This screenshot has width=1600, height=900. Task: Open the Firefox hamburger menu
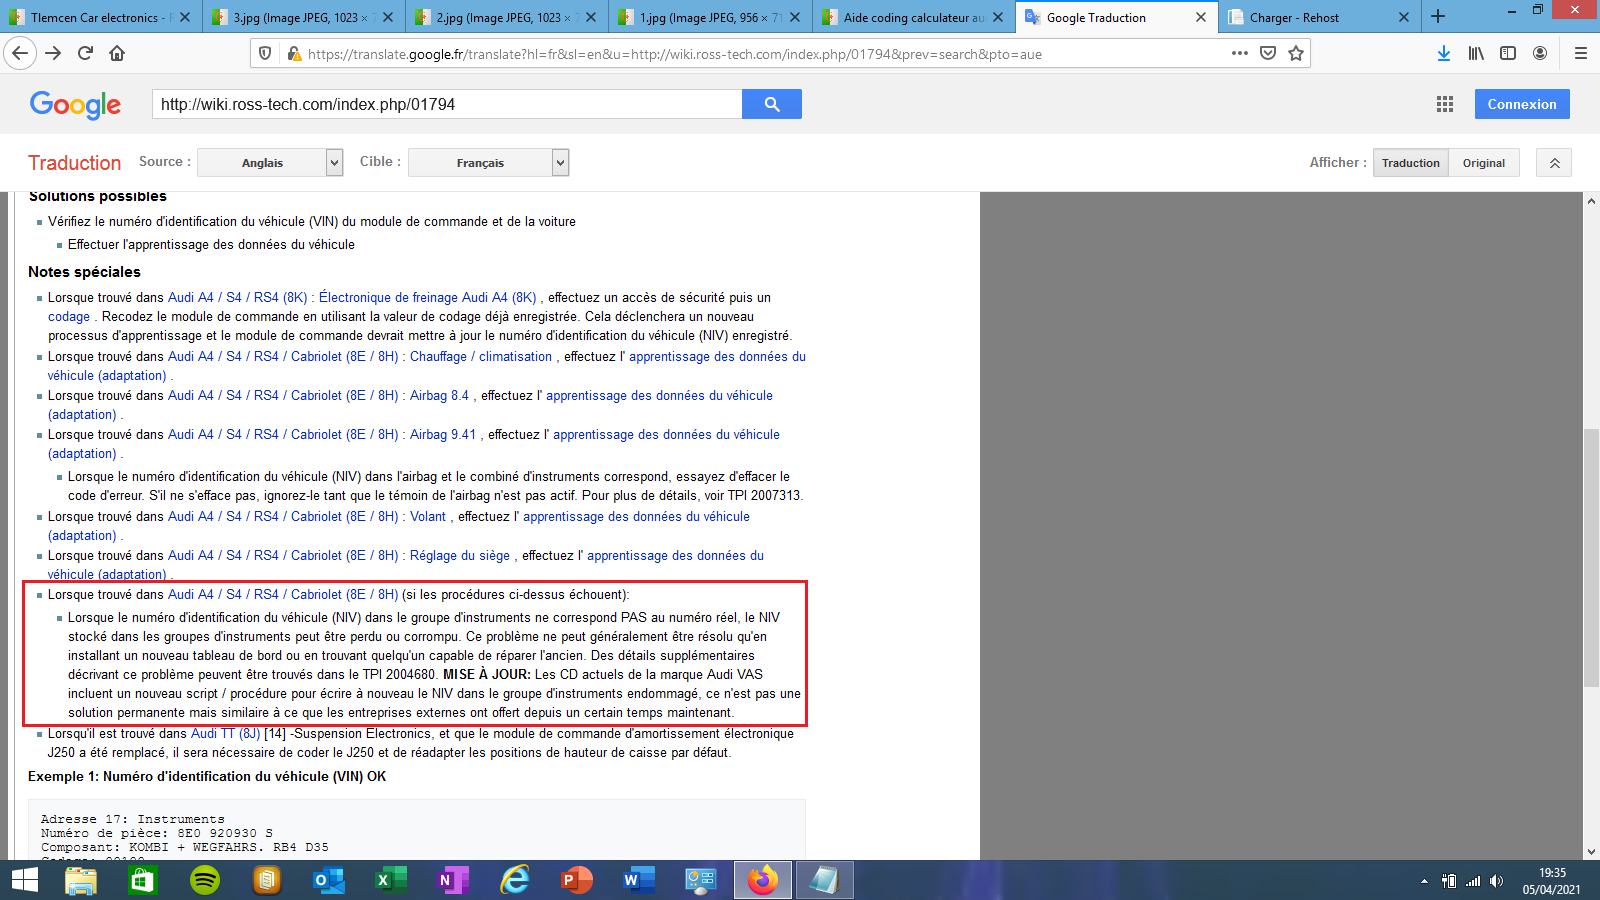coord(1581,53)
